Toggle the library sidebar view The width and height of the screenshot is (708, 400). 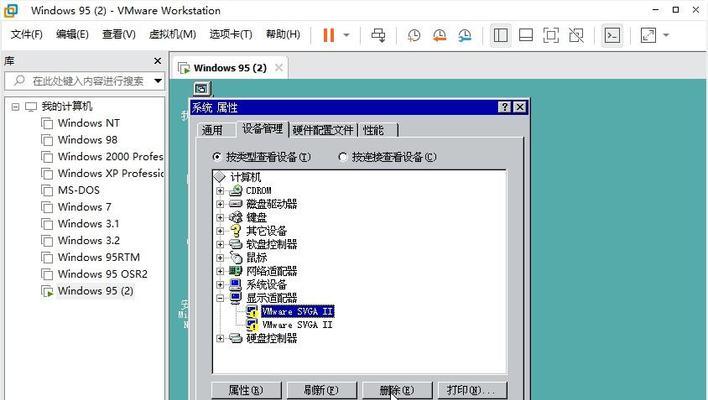coord(500,35)
